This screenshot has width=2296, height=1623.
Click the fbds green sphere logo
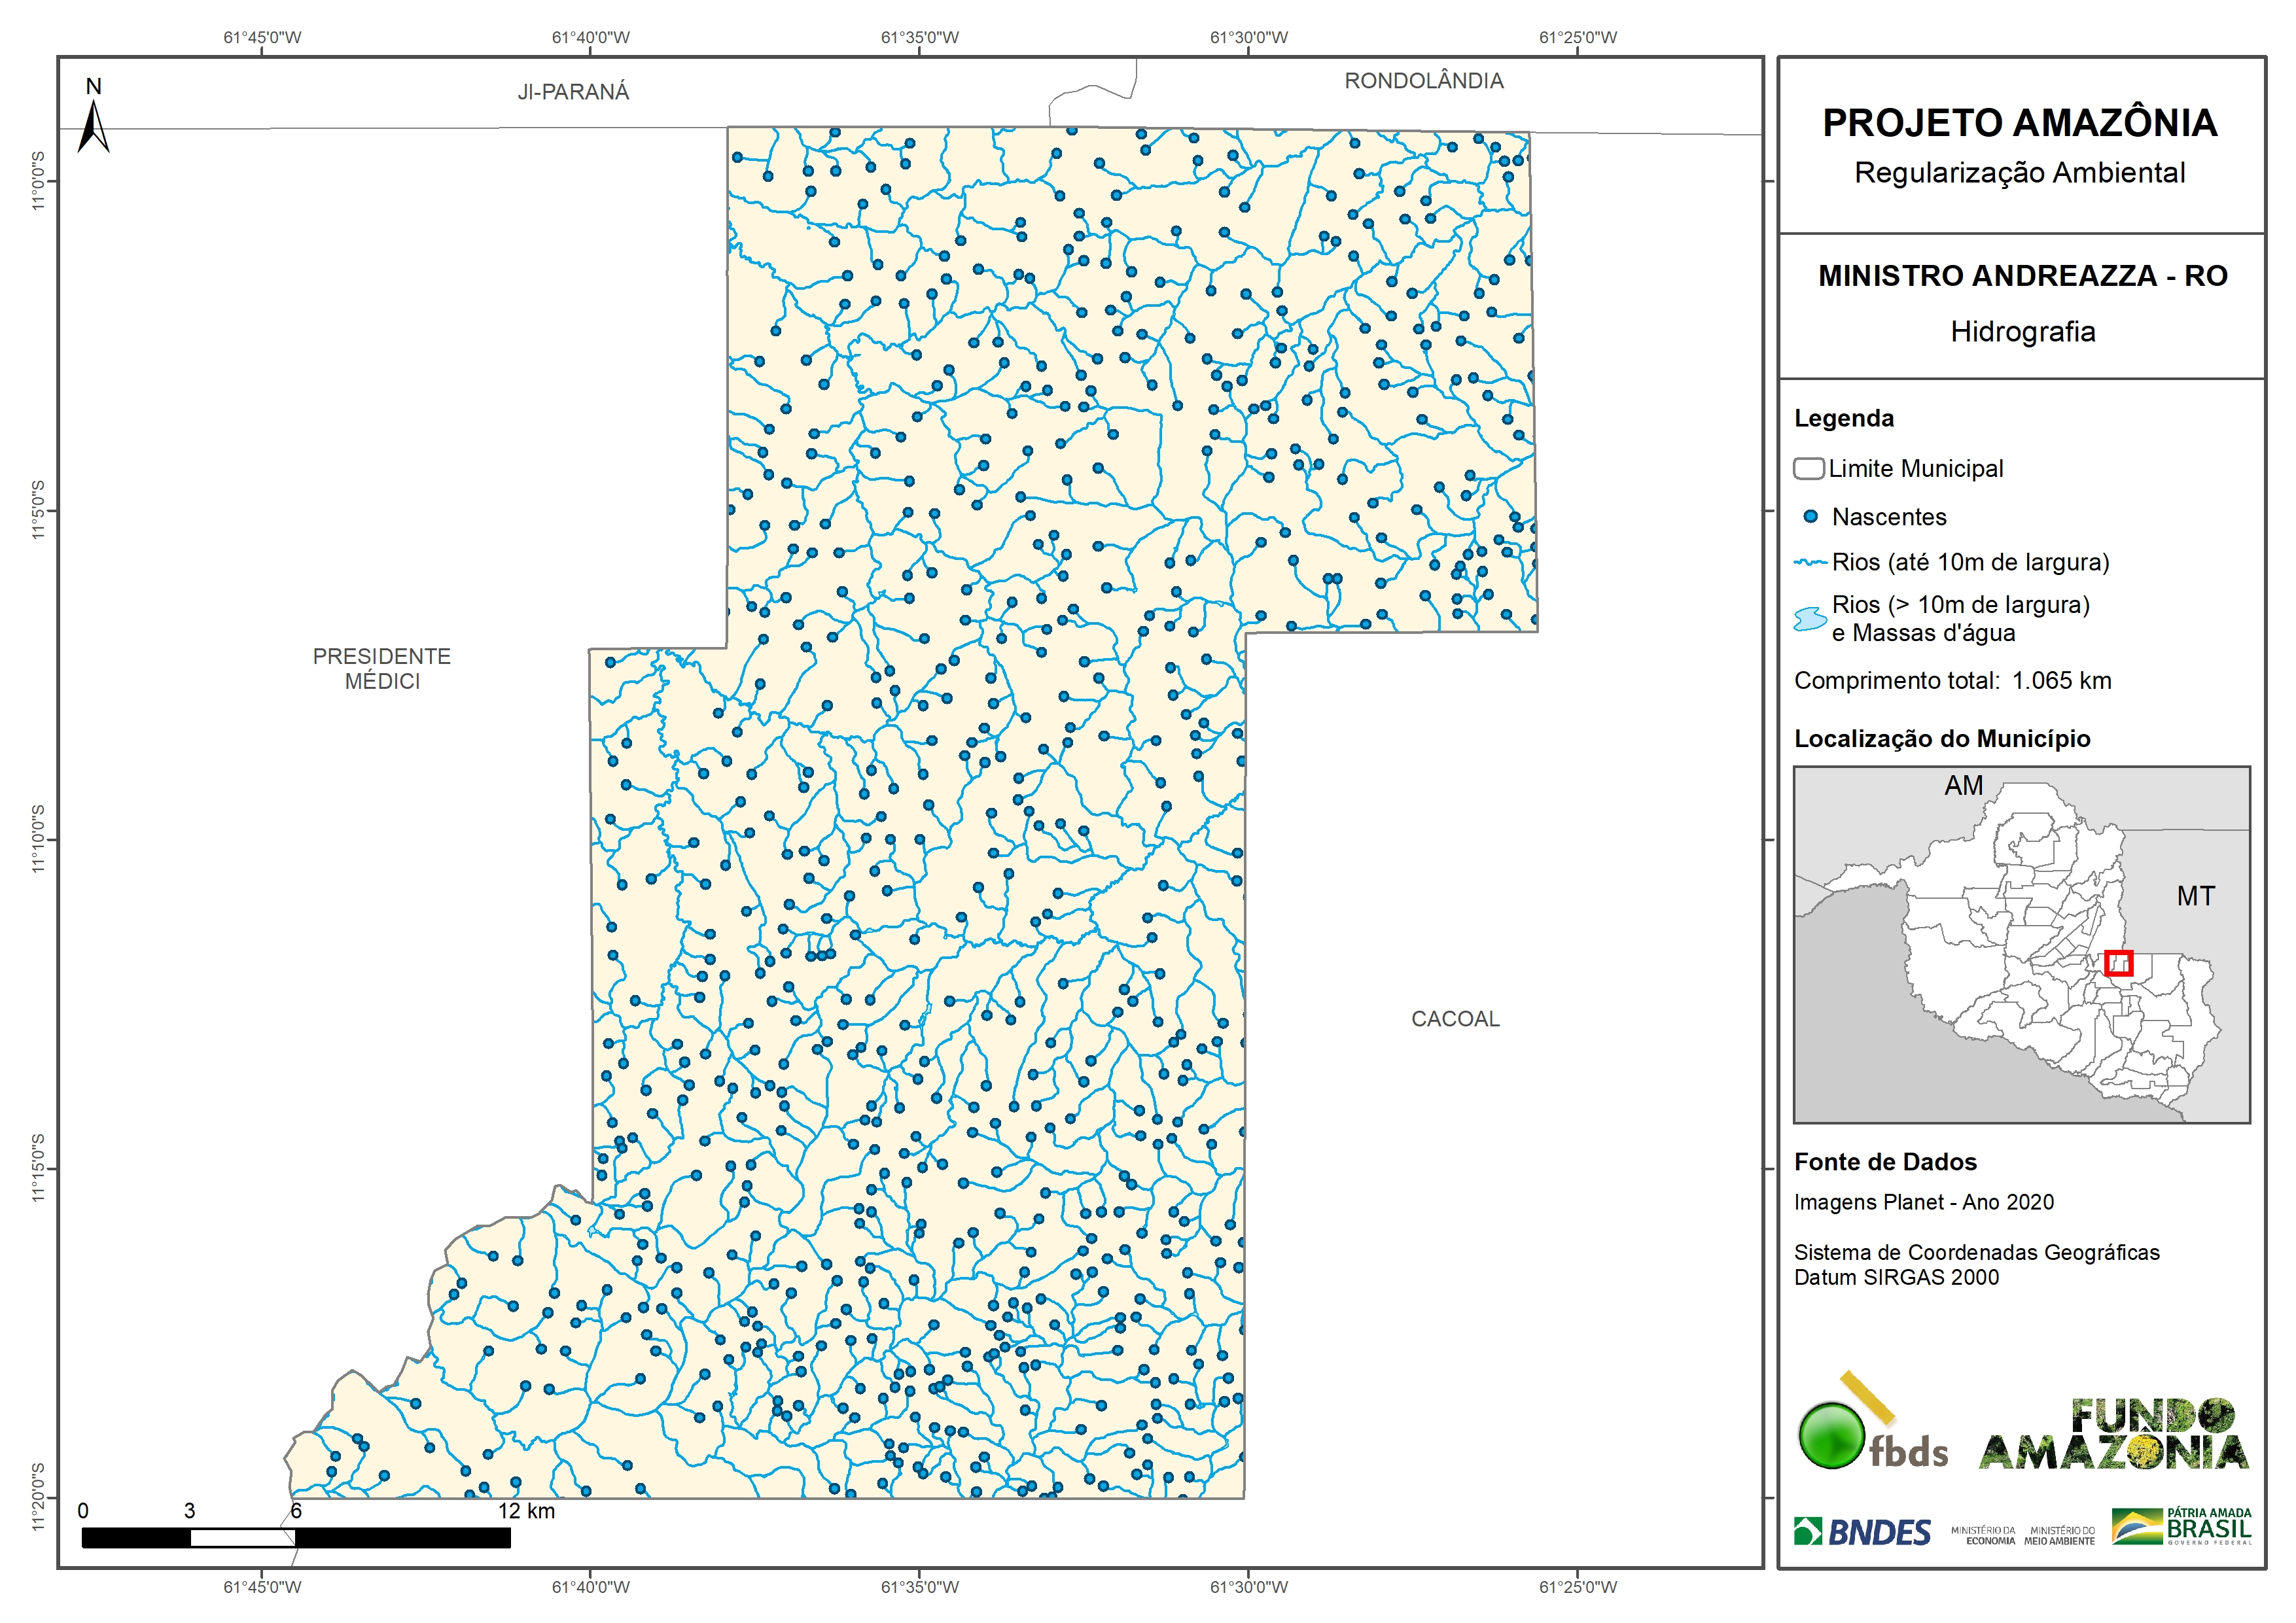coord(1832,1435)
